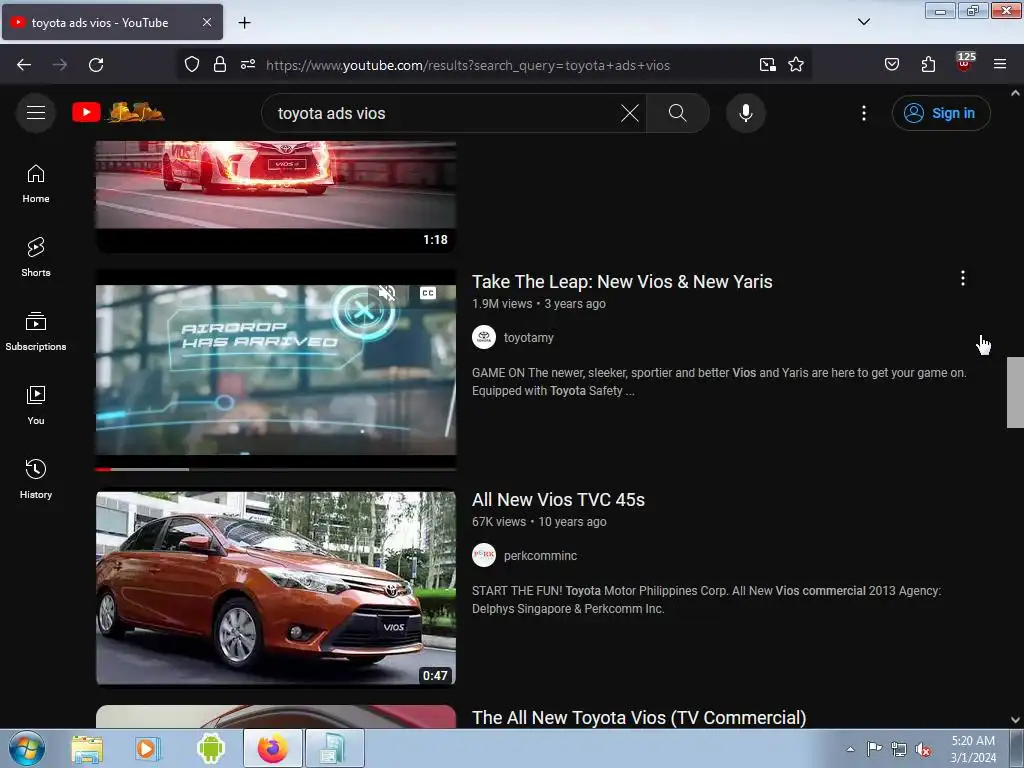Unmute the Take The Leap preview

click(x=387, y=293)
